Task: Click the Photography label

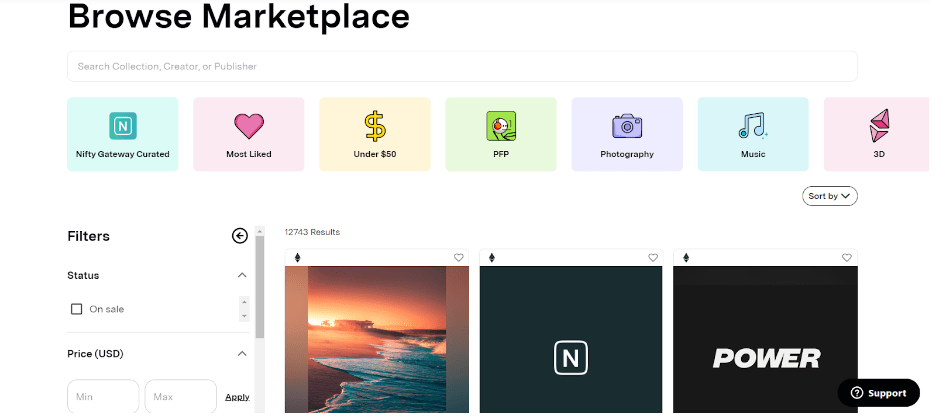Action: click(x=627, y=154)
